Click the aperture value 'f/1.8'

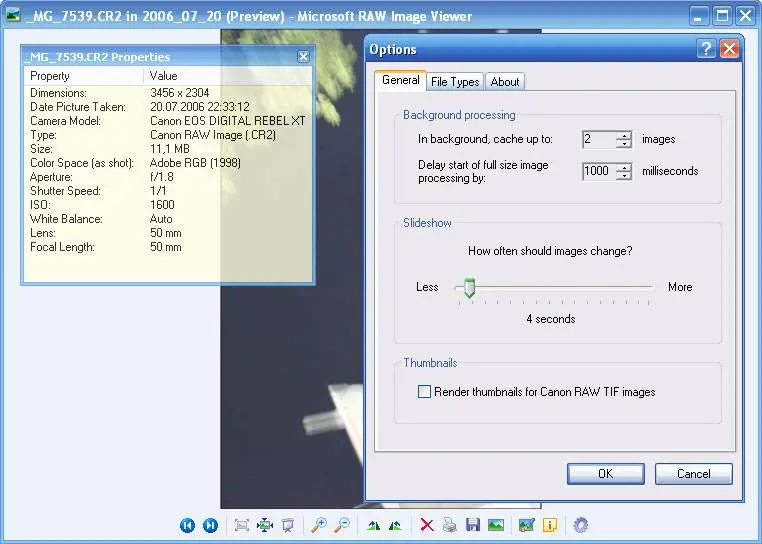pos(162,177)
